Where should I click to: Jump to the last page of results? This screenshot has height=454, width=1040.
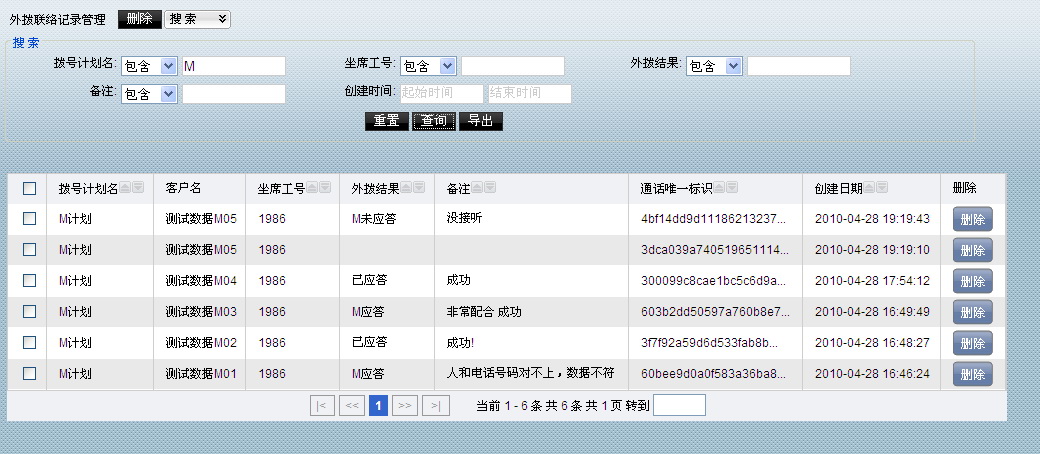[435, 406]
